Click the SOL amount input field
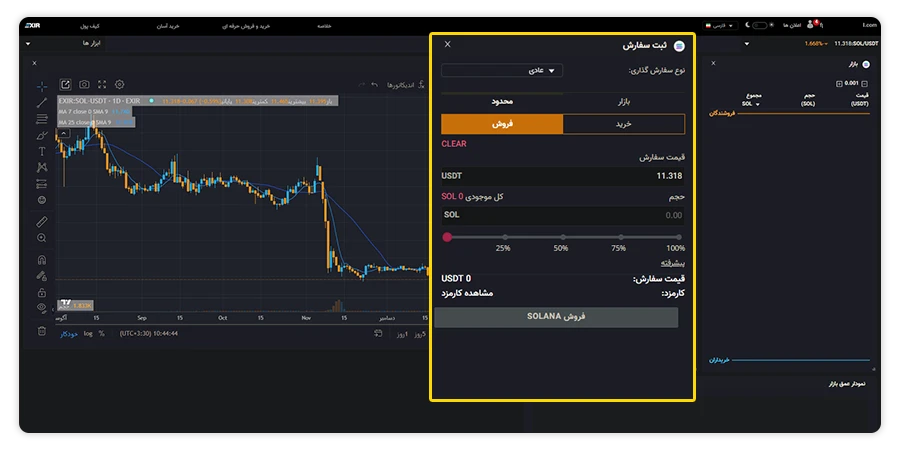900x450 pixels. (x=563, y=215)
